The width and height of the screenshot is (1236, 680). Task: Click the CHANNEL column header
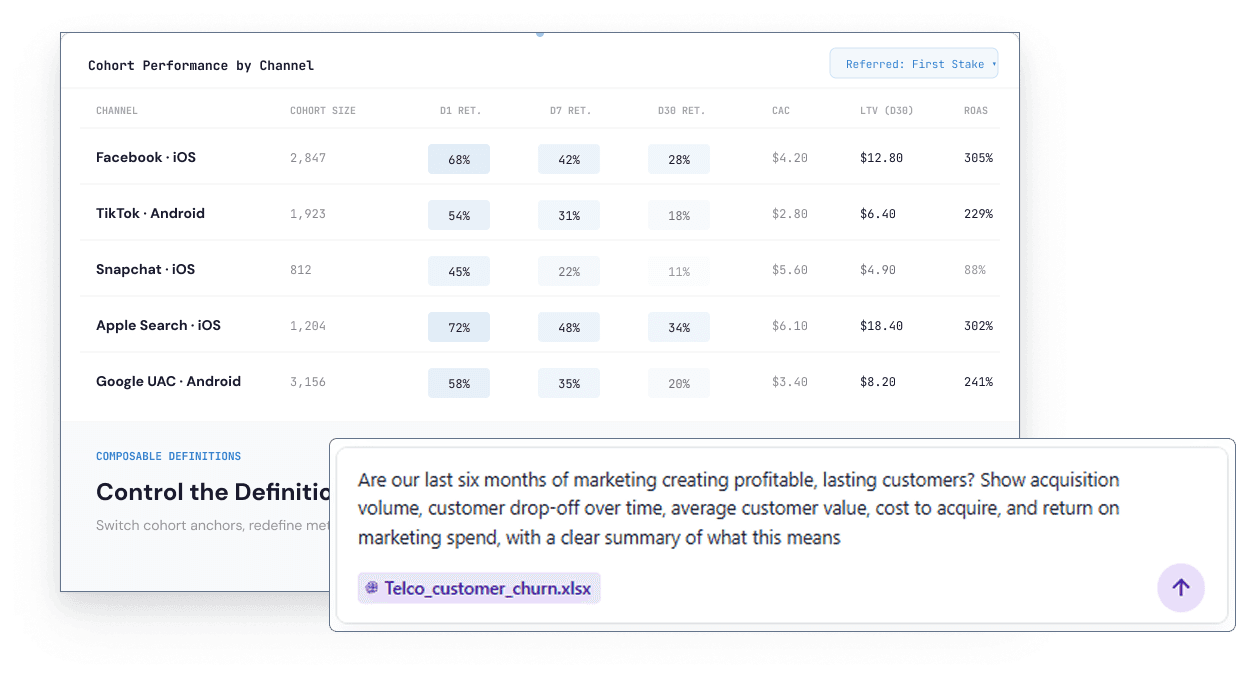click(x=117, y=111)
